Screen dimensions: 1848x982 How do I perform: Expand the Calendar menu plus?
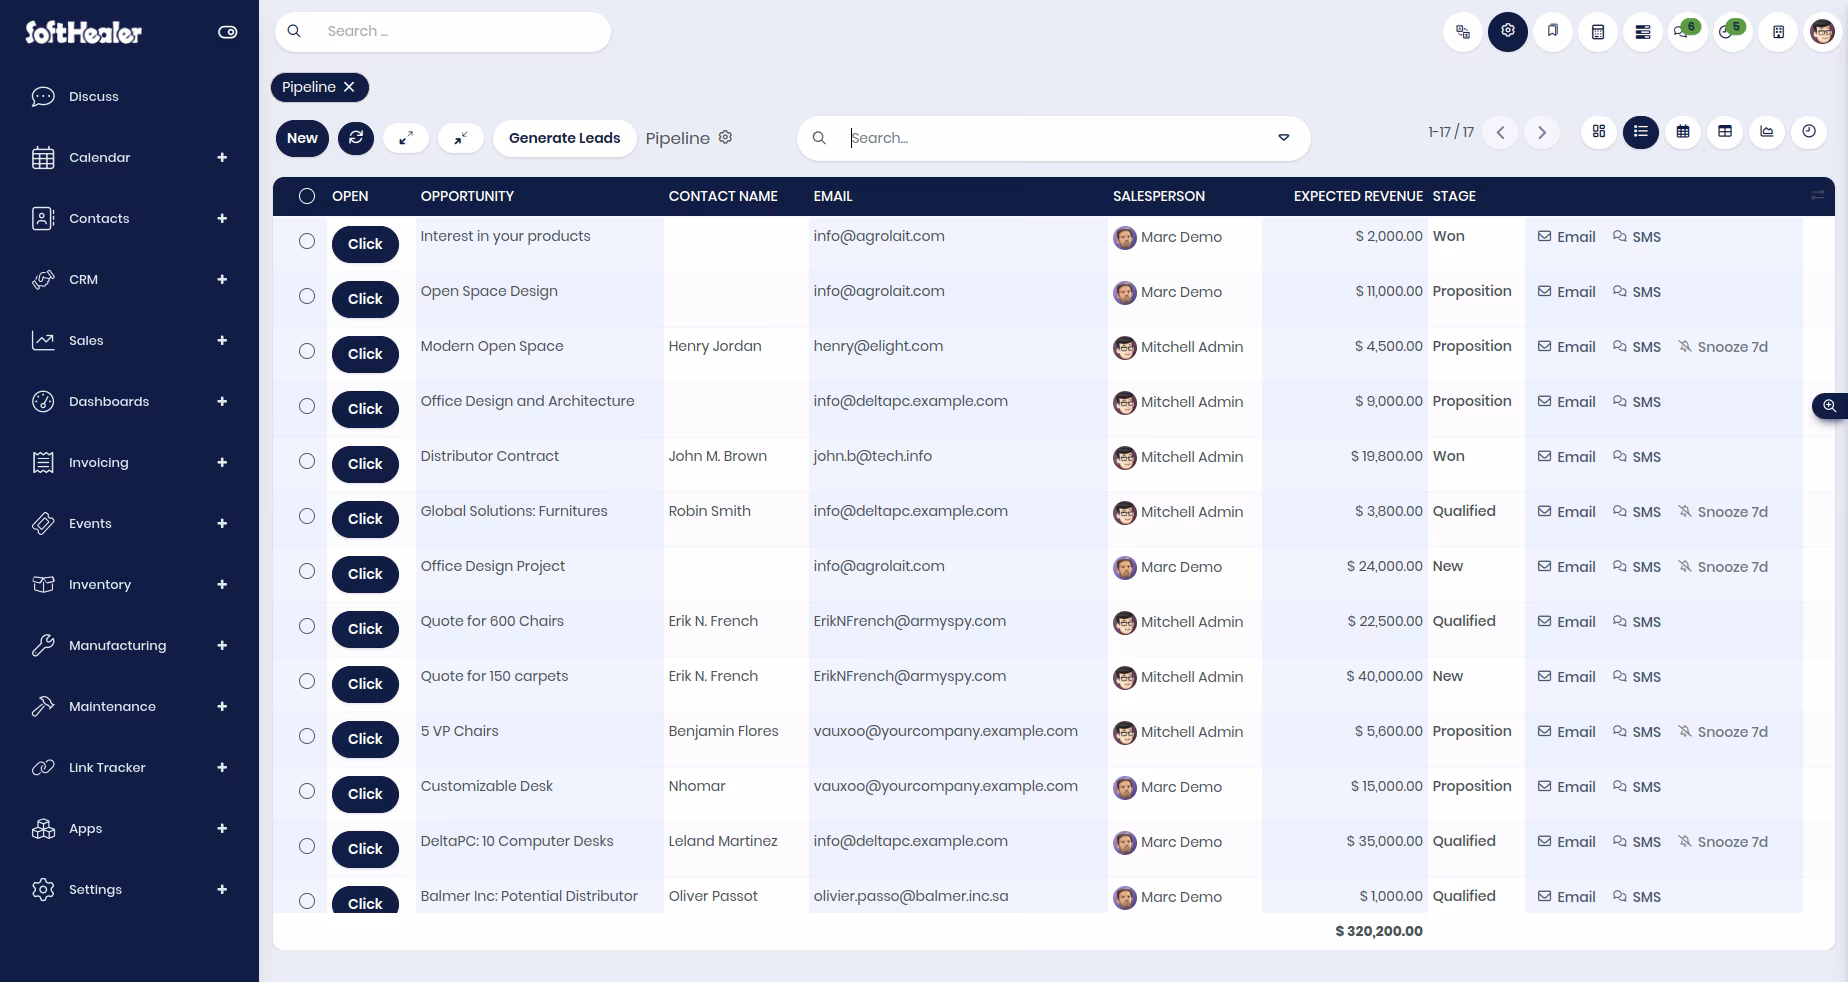222,157
